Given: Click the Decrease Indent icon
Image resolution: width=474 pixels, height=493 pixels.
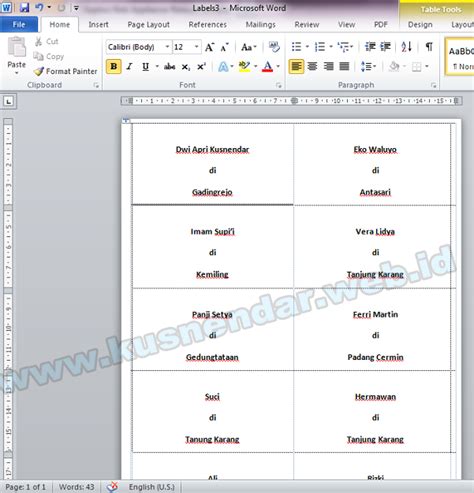Looking at the screenshot, I should (x=370, y=47).
